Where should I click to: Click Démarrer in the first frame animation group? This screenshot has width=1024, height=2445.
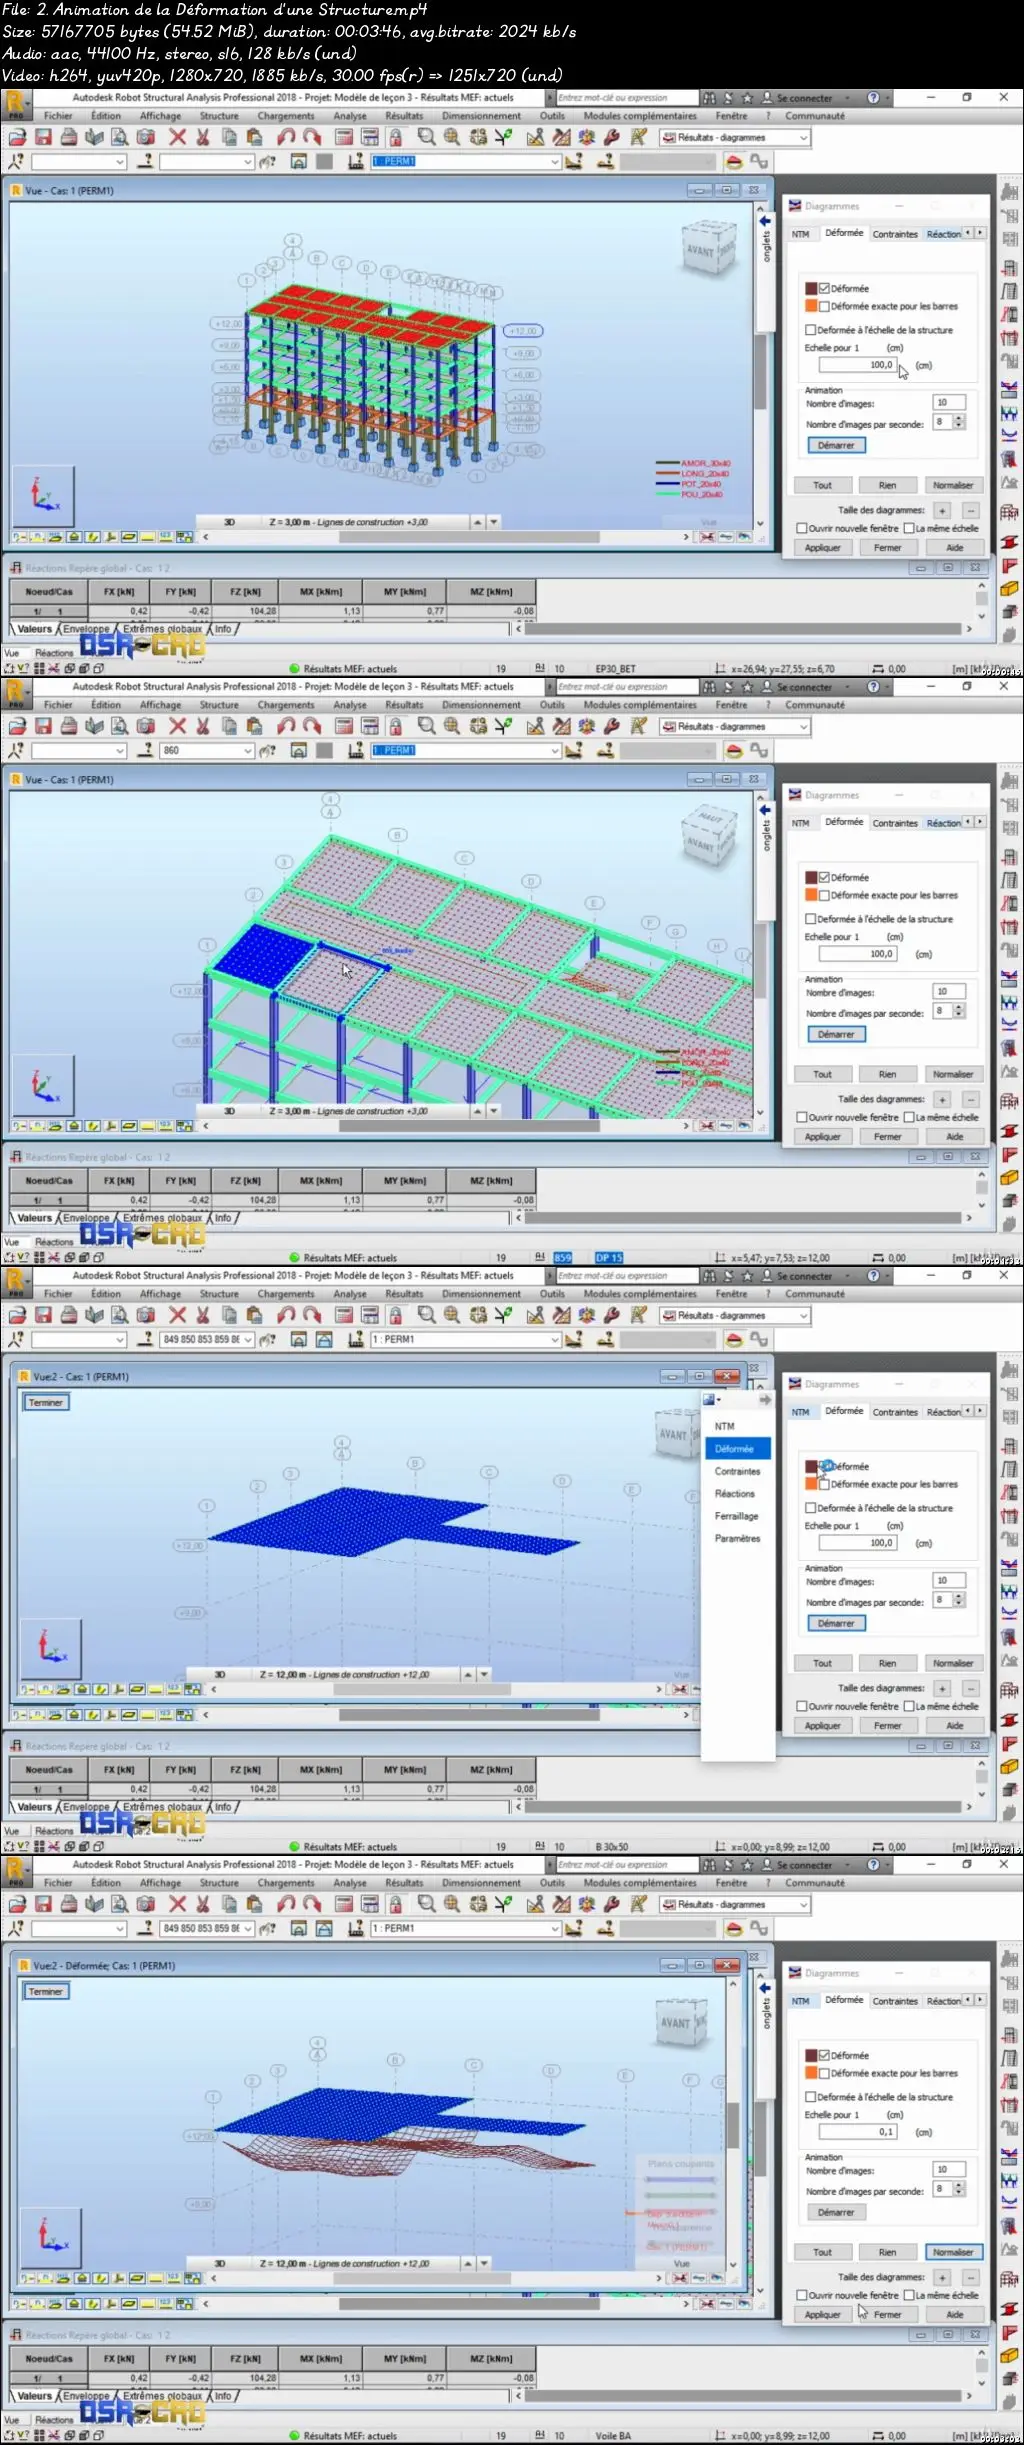[x=836, y=445]
